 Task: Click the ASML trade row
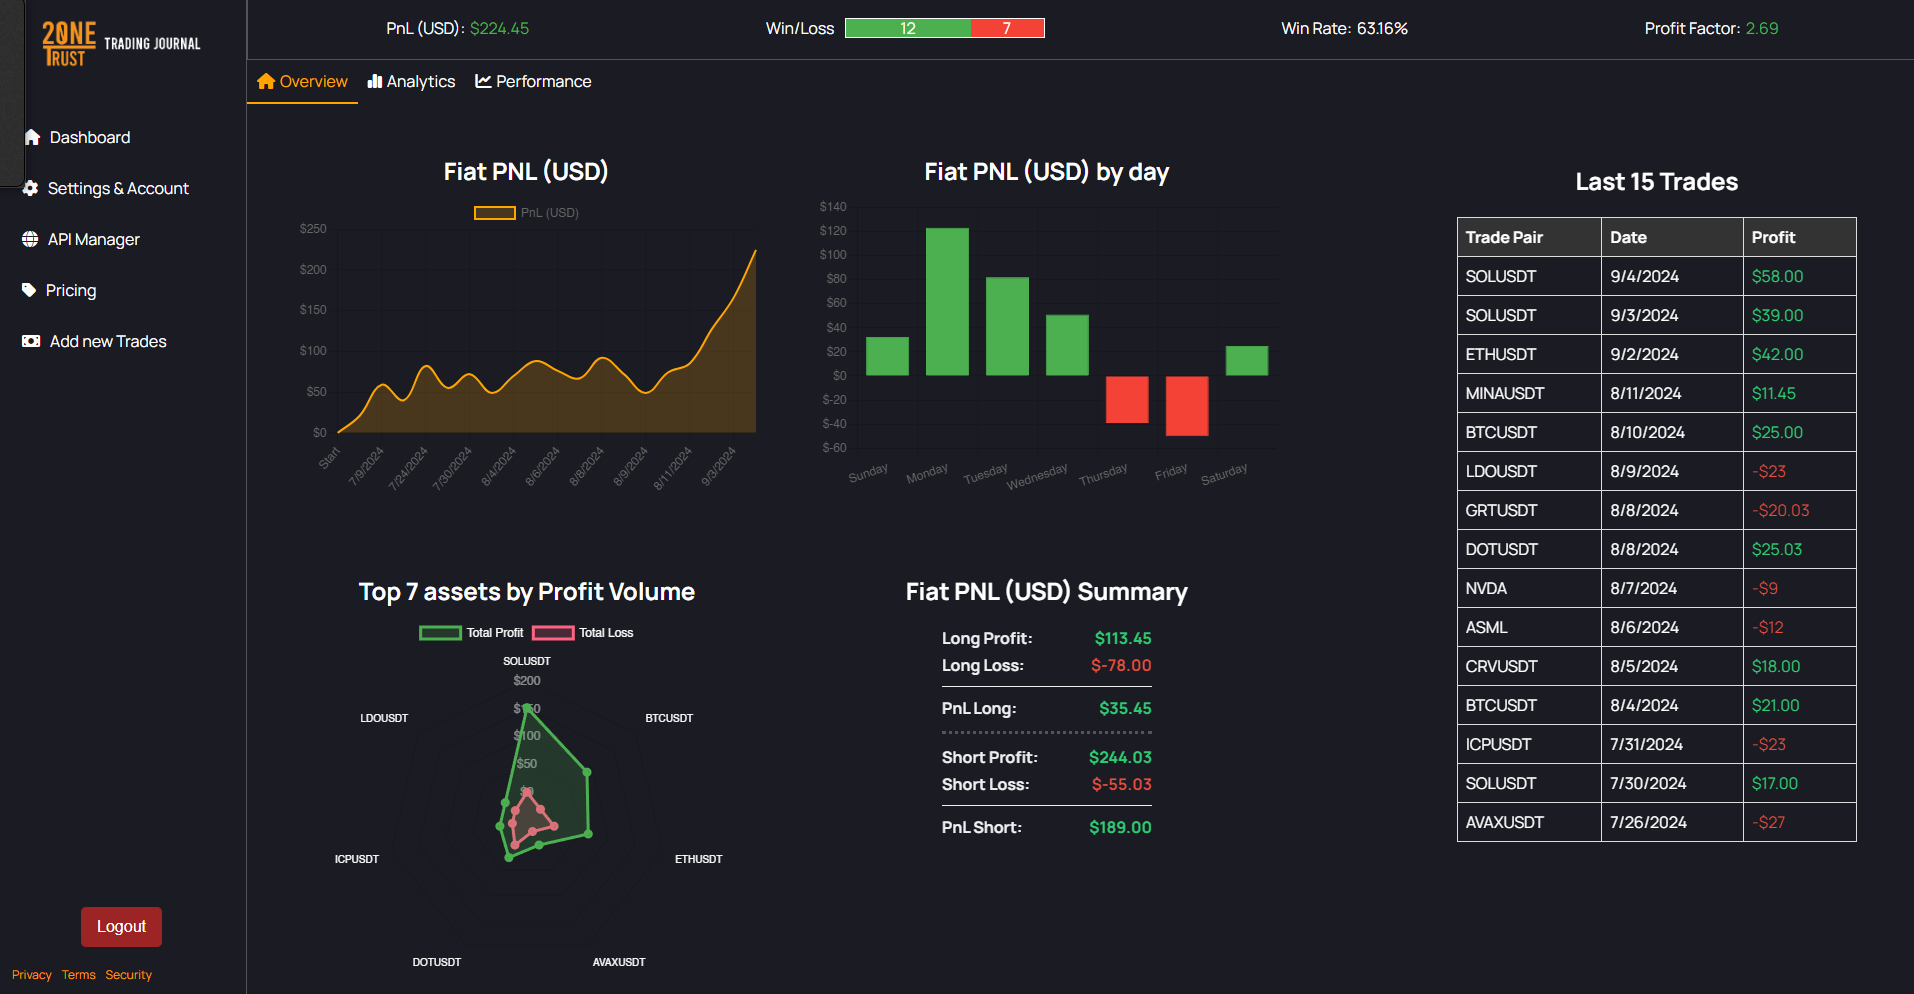coord(1657,627)
